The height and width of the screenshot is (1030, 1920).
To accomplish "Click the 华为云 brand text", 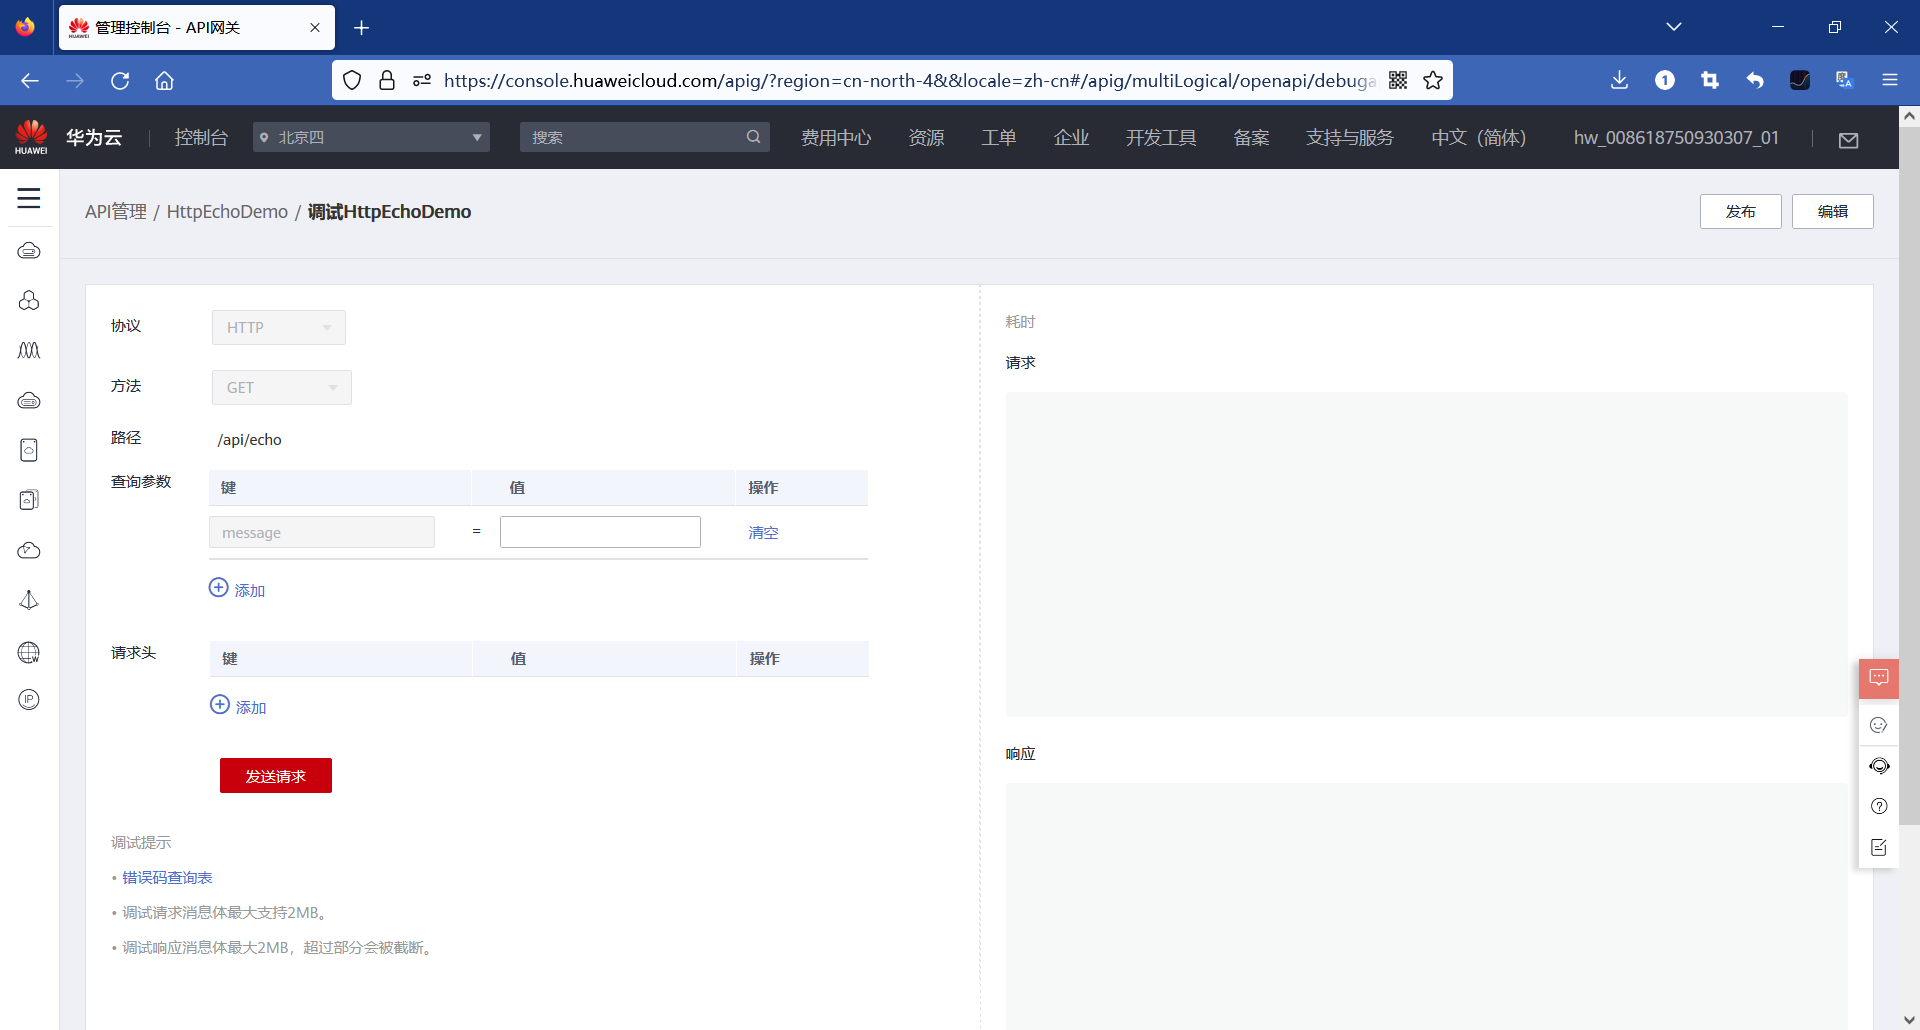I will (94, 137).
